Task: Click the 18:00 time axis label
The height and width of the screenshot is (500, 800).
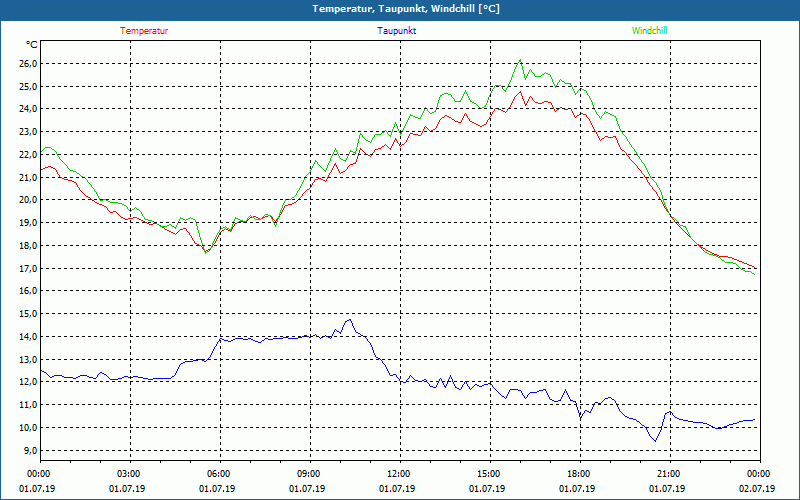Action: pos(580,474)
